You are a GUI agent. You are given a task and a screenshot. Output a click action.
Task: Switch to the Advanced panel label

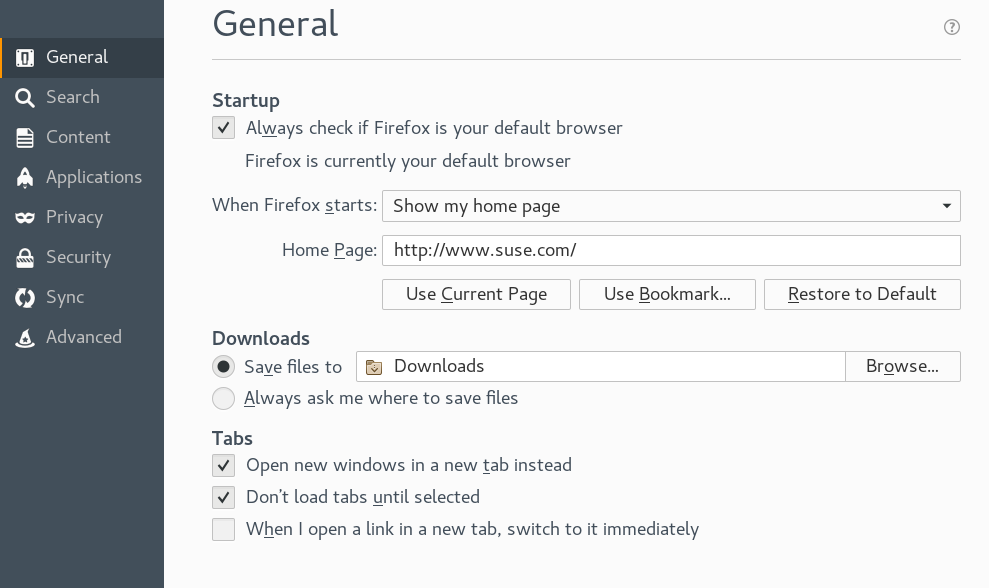(83, 337)
